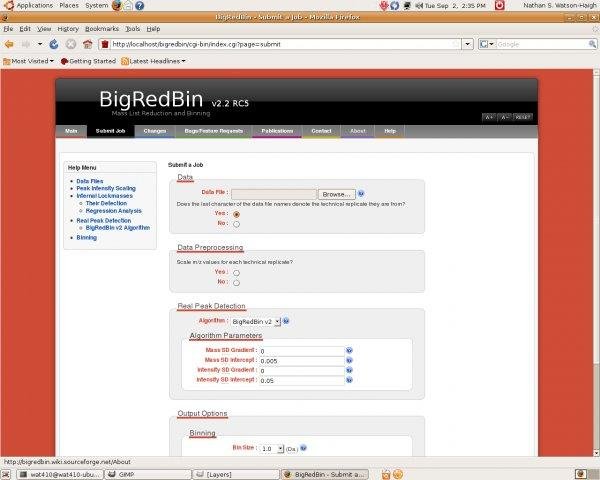Open the Contact tab

321,131
